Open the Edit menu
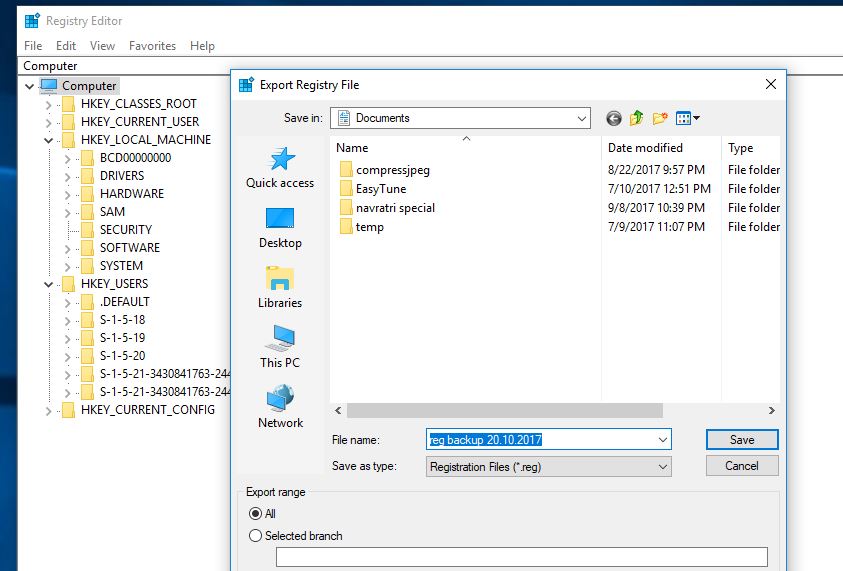 (x=66, y=46)
